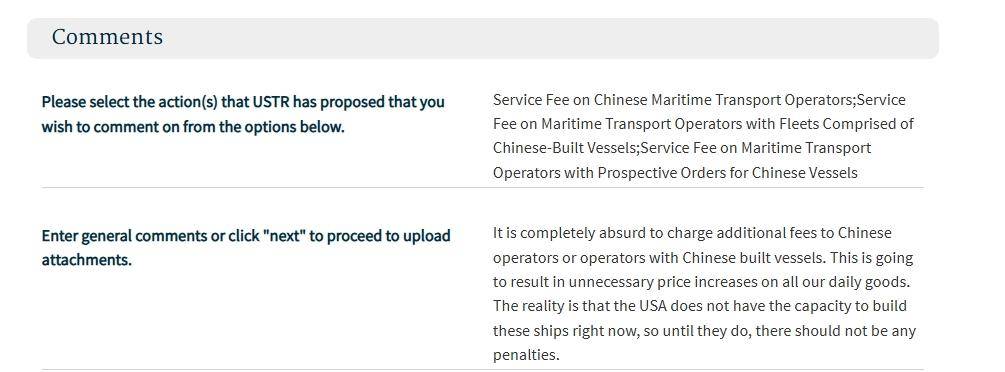1005x372 pixels.
Task: Click "Operators with Prospective Orders for Chinese Vessels"
Action: pos(675,173)
